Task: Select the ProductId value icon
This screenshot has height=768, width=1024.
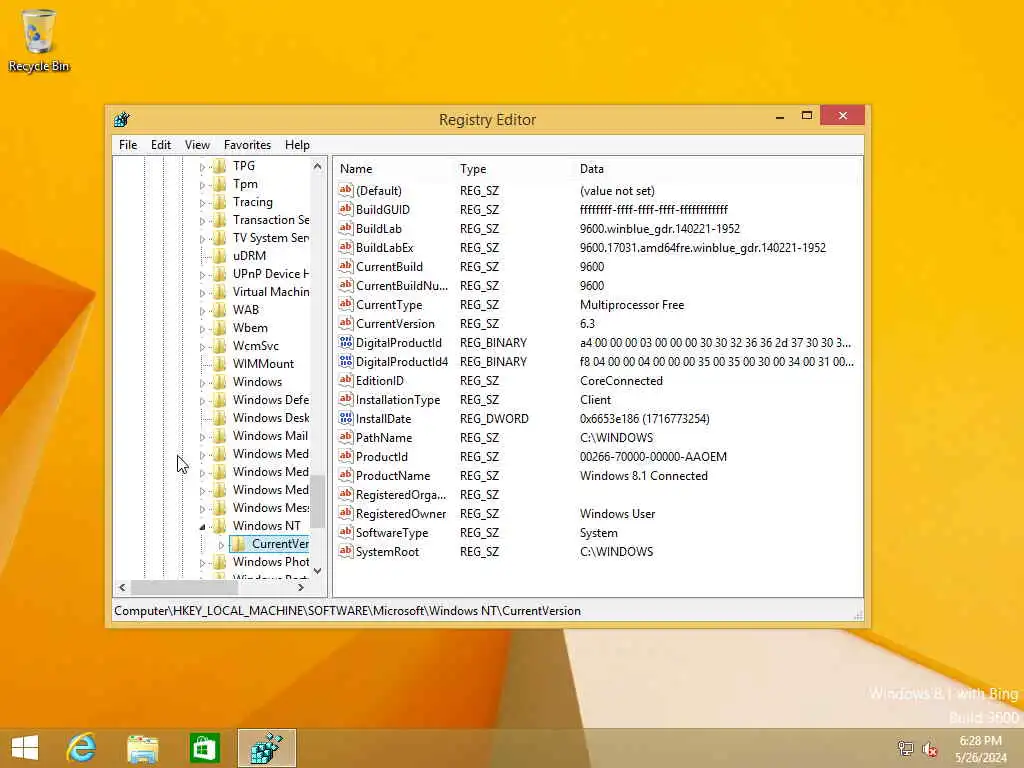Action: (x=345, y=456)
